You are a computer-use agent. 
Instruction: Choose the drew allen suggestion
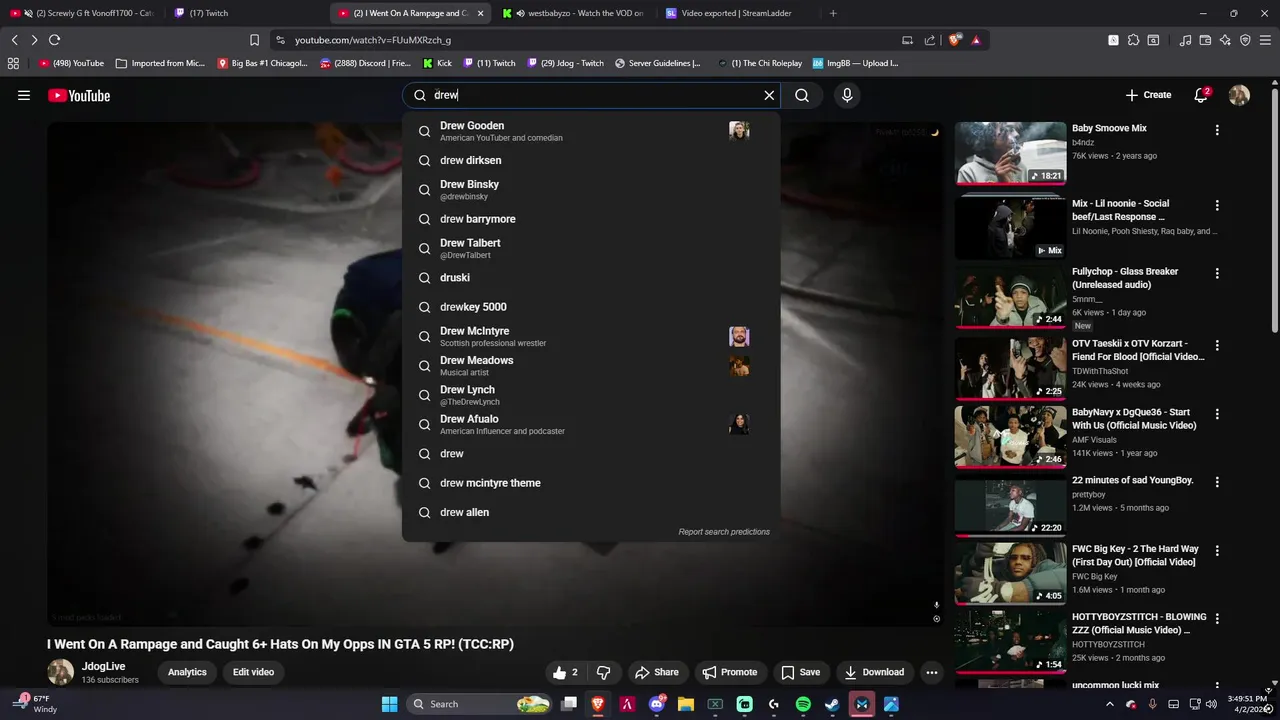tap(591, 512)
